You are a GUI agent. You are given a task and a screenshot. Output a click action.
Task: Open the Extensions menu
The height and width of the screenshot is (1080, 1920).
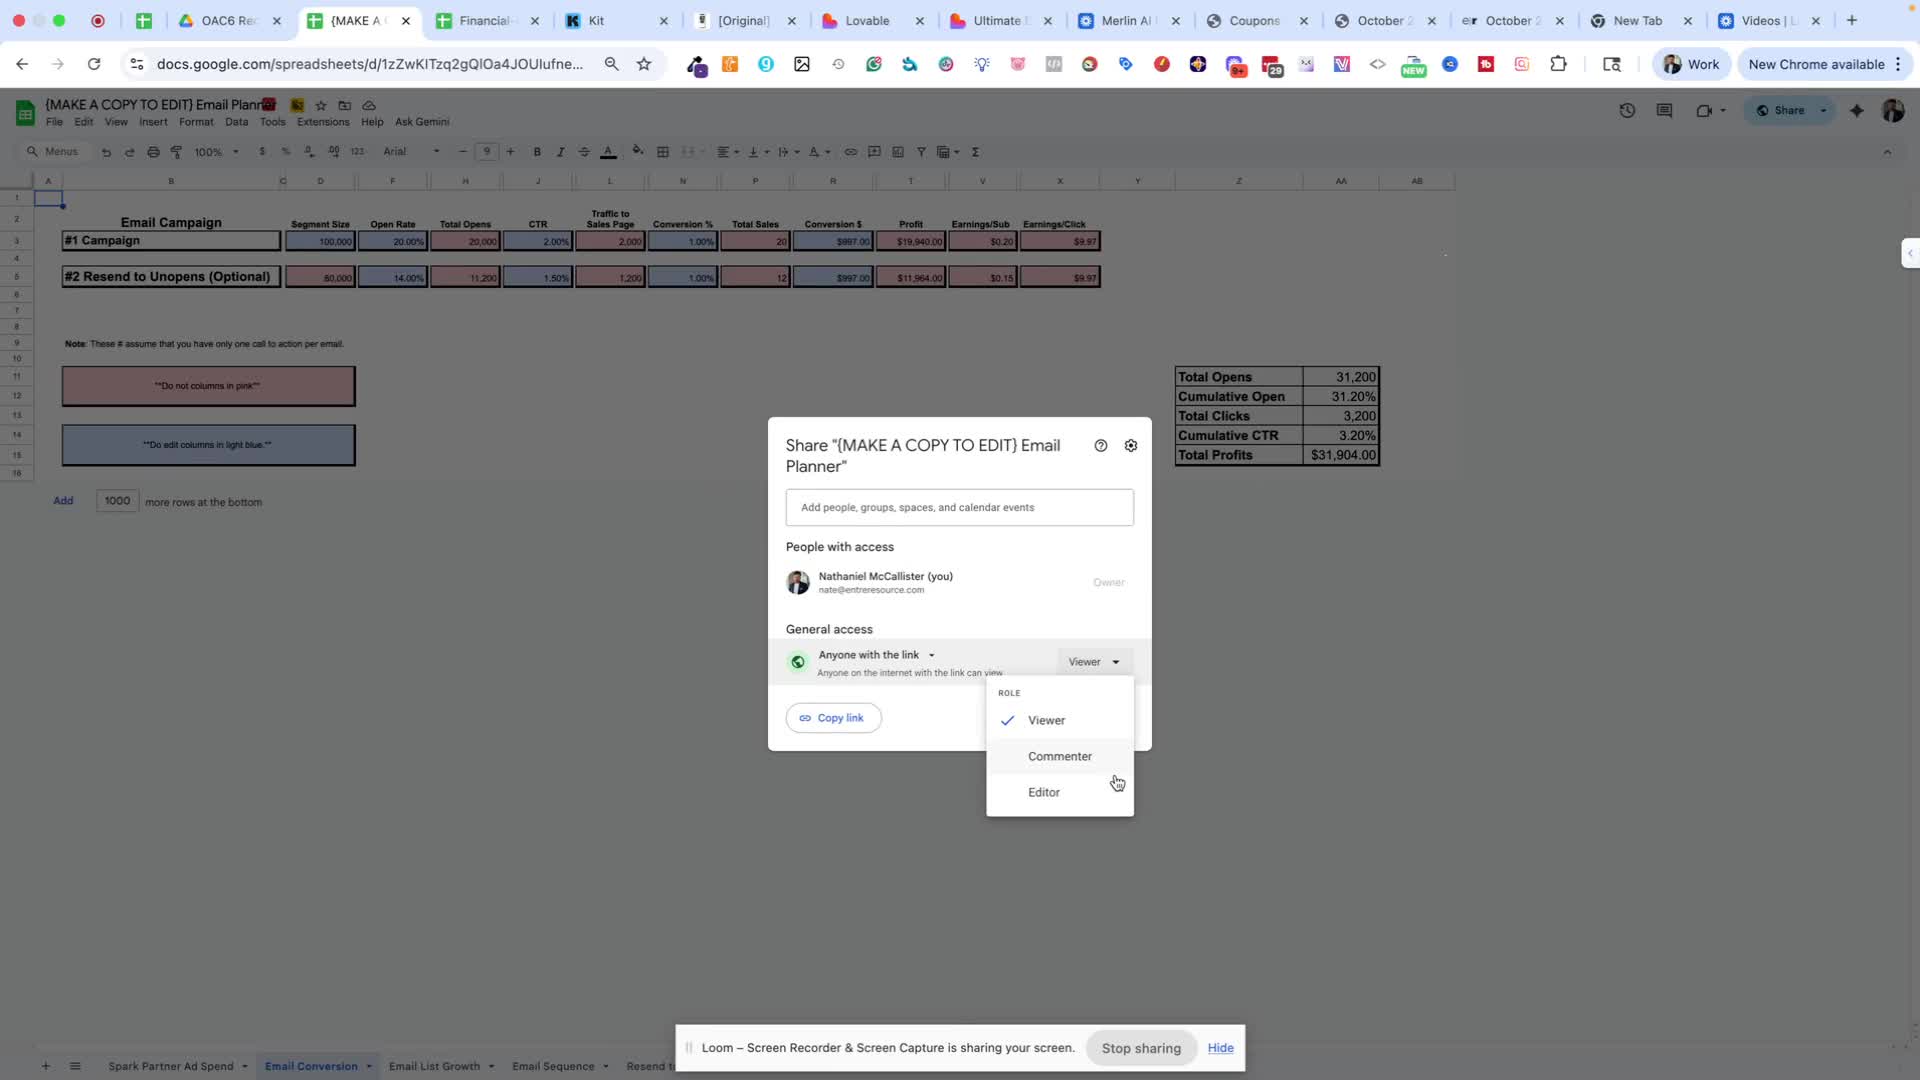coord(323,122)
